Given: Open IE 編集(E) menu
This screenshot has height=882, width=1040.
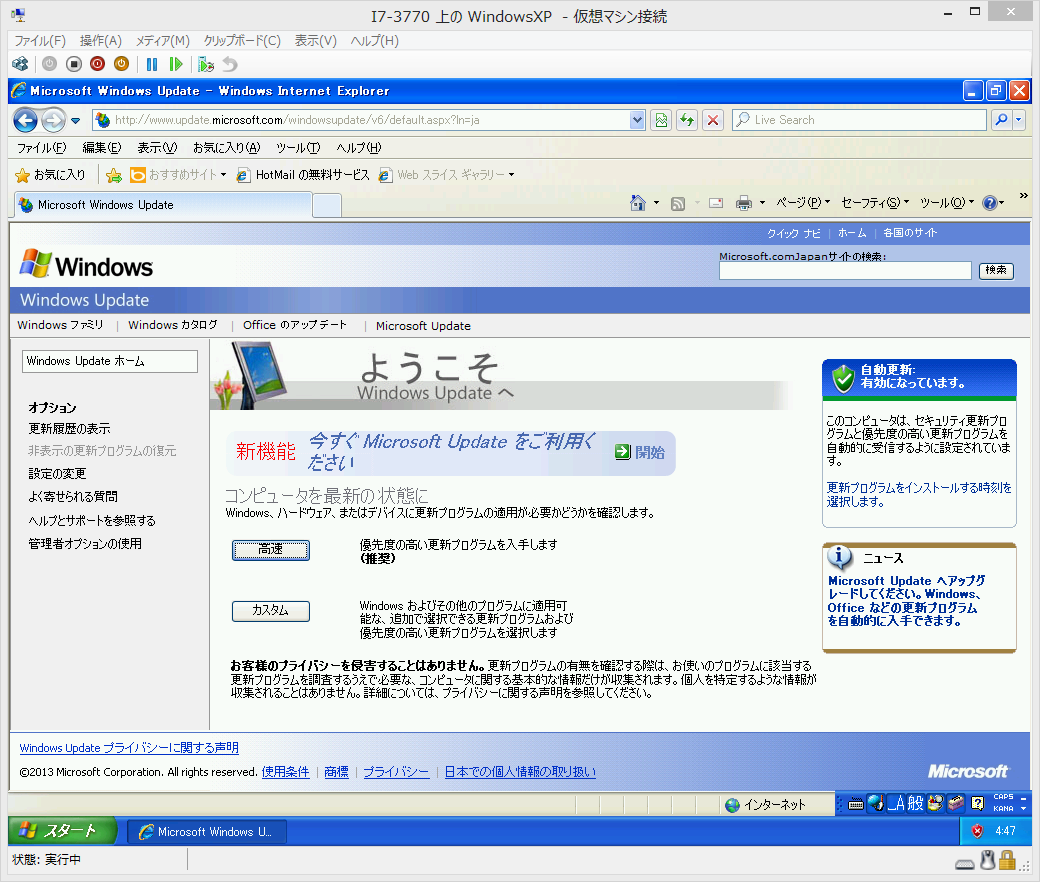Looking at the screenshot, I should [x=101, y=148].
